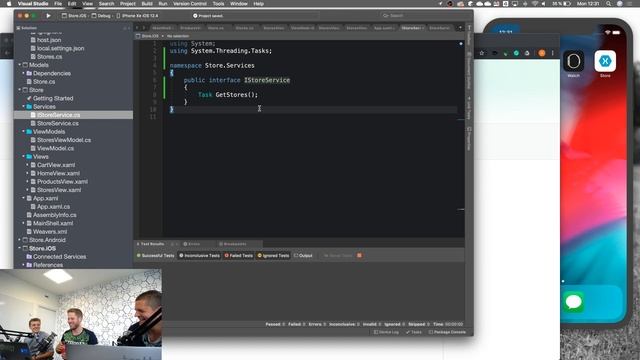
Task: Collapse the Models project node
Action: click(x=19, y=65)
